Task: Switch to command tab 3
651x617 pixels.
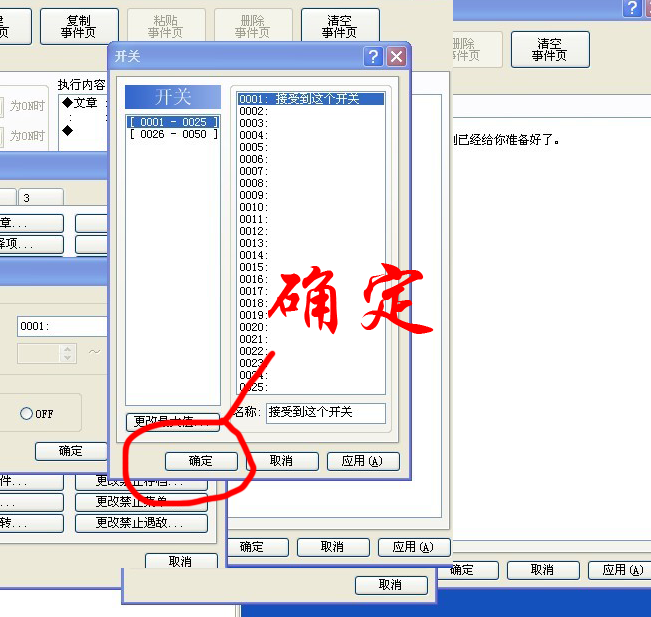Action: click(x=41, y=198)
